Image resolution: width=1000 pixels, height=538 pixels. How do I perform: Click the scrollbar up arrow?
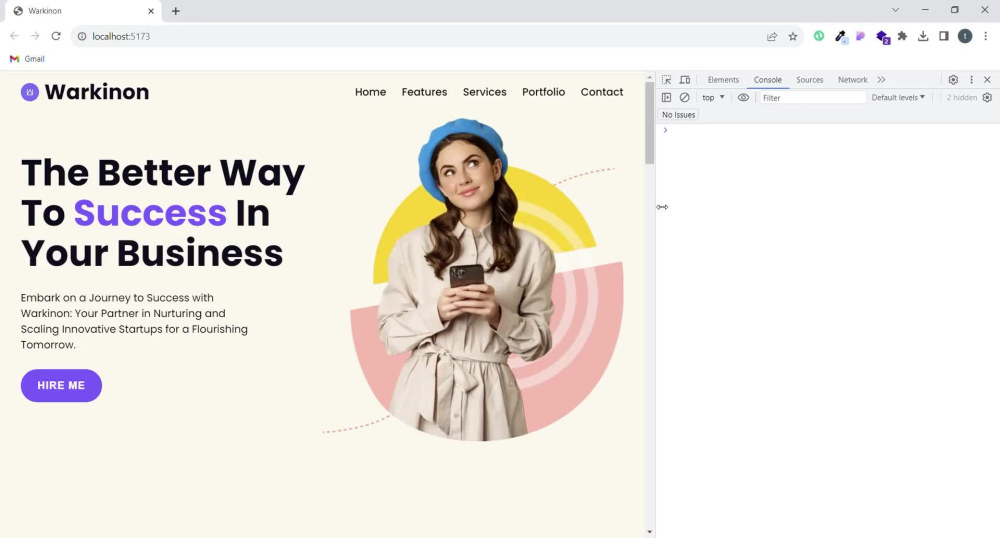click(x=650, y=78)
